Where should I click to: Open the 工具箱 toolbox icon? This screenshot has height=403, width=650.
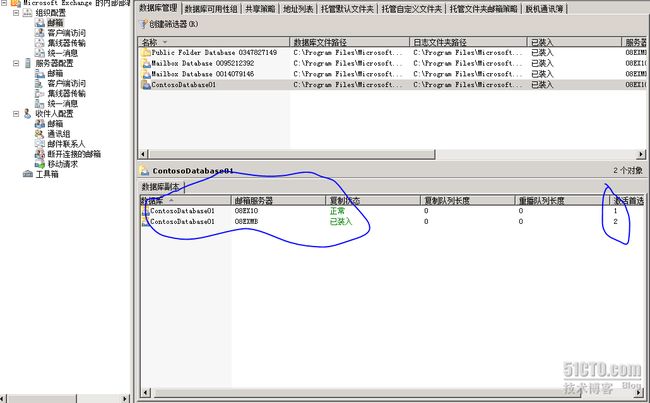pyautogui.click(x=27, y=174)
